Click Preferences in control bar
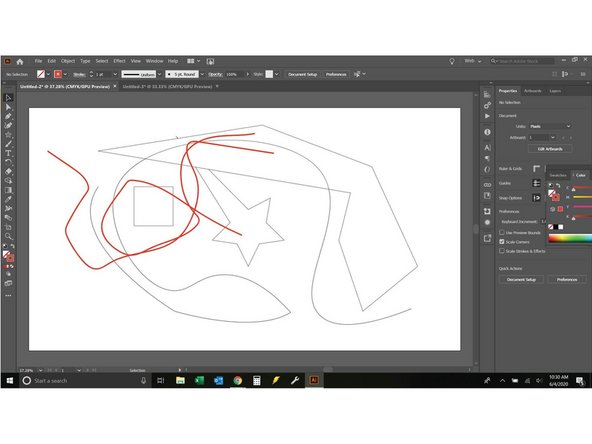 [x=336, y=74]
